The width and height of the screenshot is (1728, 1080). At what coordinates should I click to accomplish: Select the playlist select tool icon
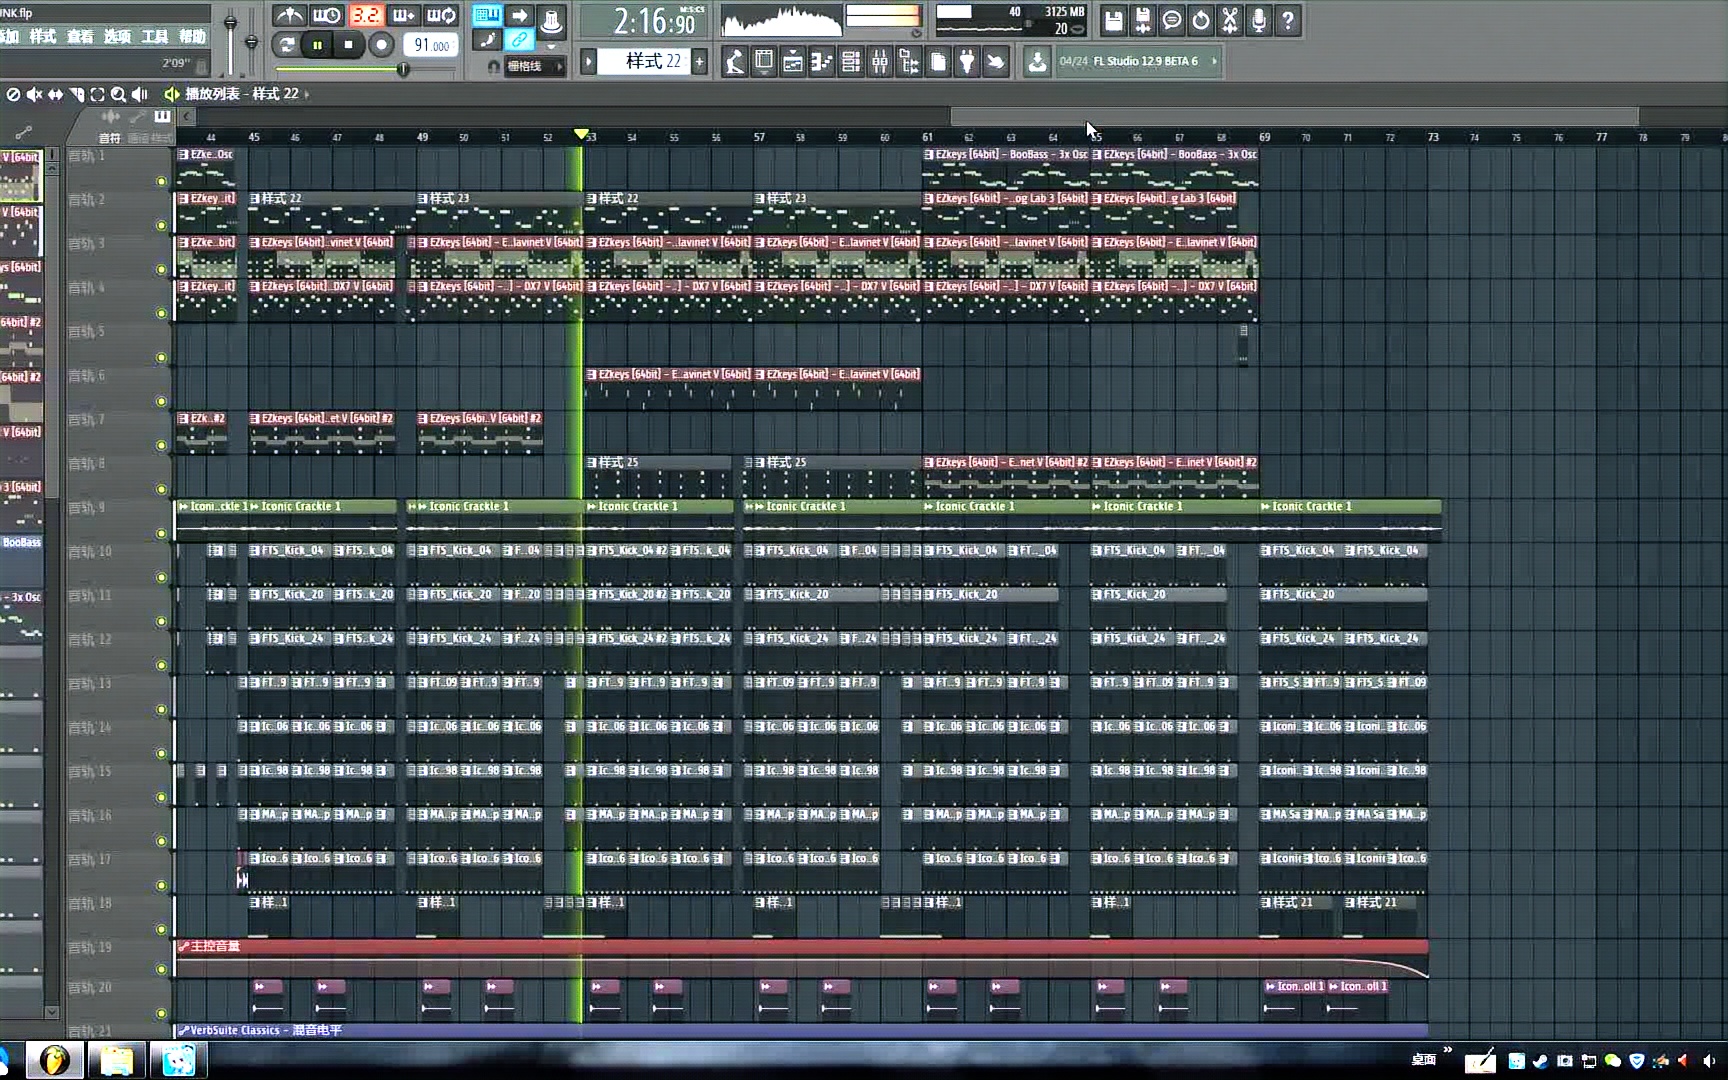tap(97, 94)
